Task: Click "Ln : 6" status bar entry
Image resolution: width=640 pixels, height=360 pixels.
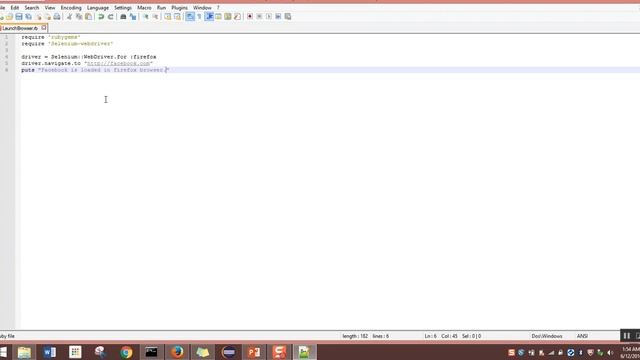Action: [x=430, y=336]
